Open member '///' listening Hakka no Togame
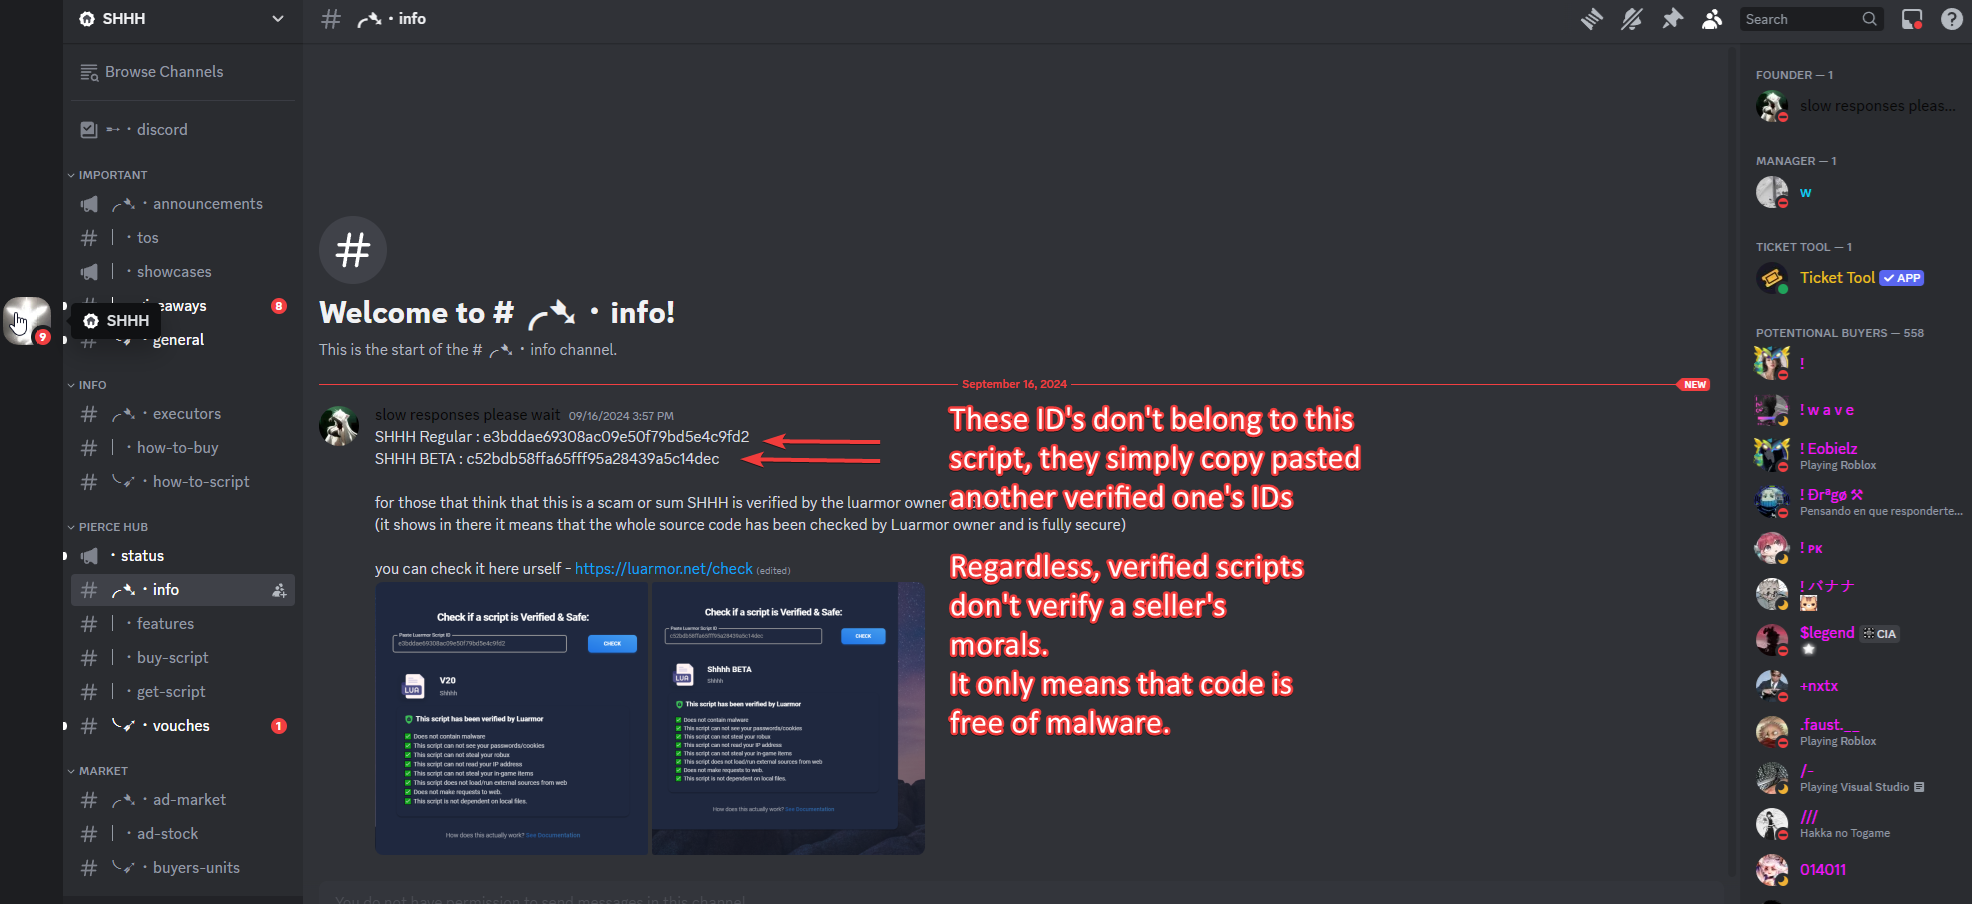Viewport: 1972px width, 904px height. (1855, 824)
